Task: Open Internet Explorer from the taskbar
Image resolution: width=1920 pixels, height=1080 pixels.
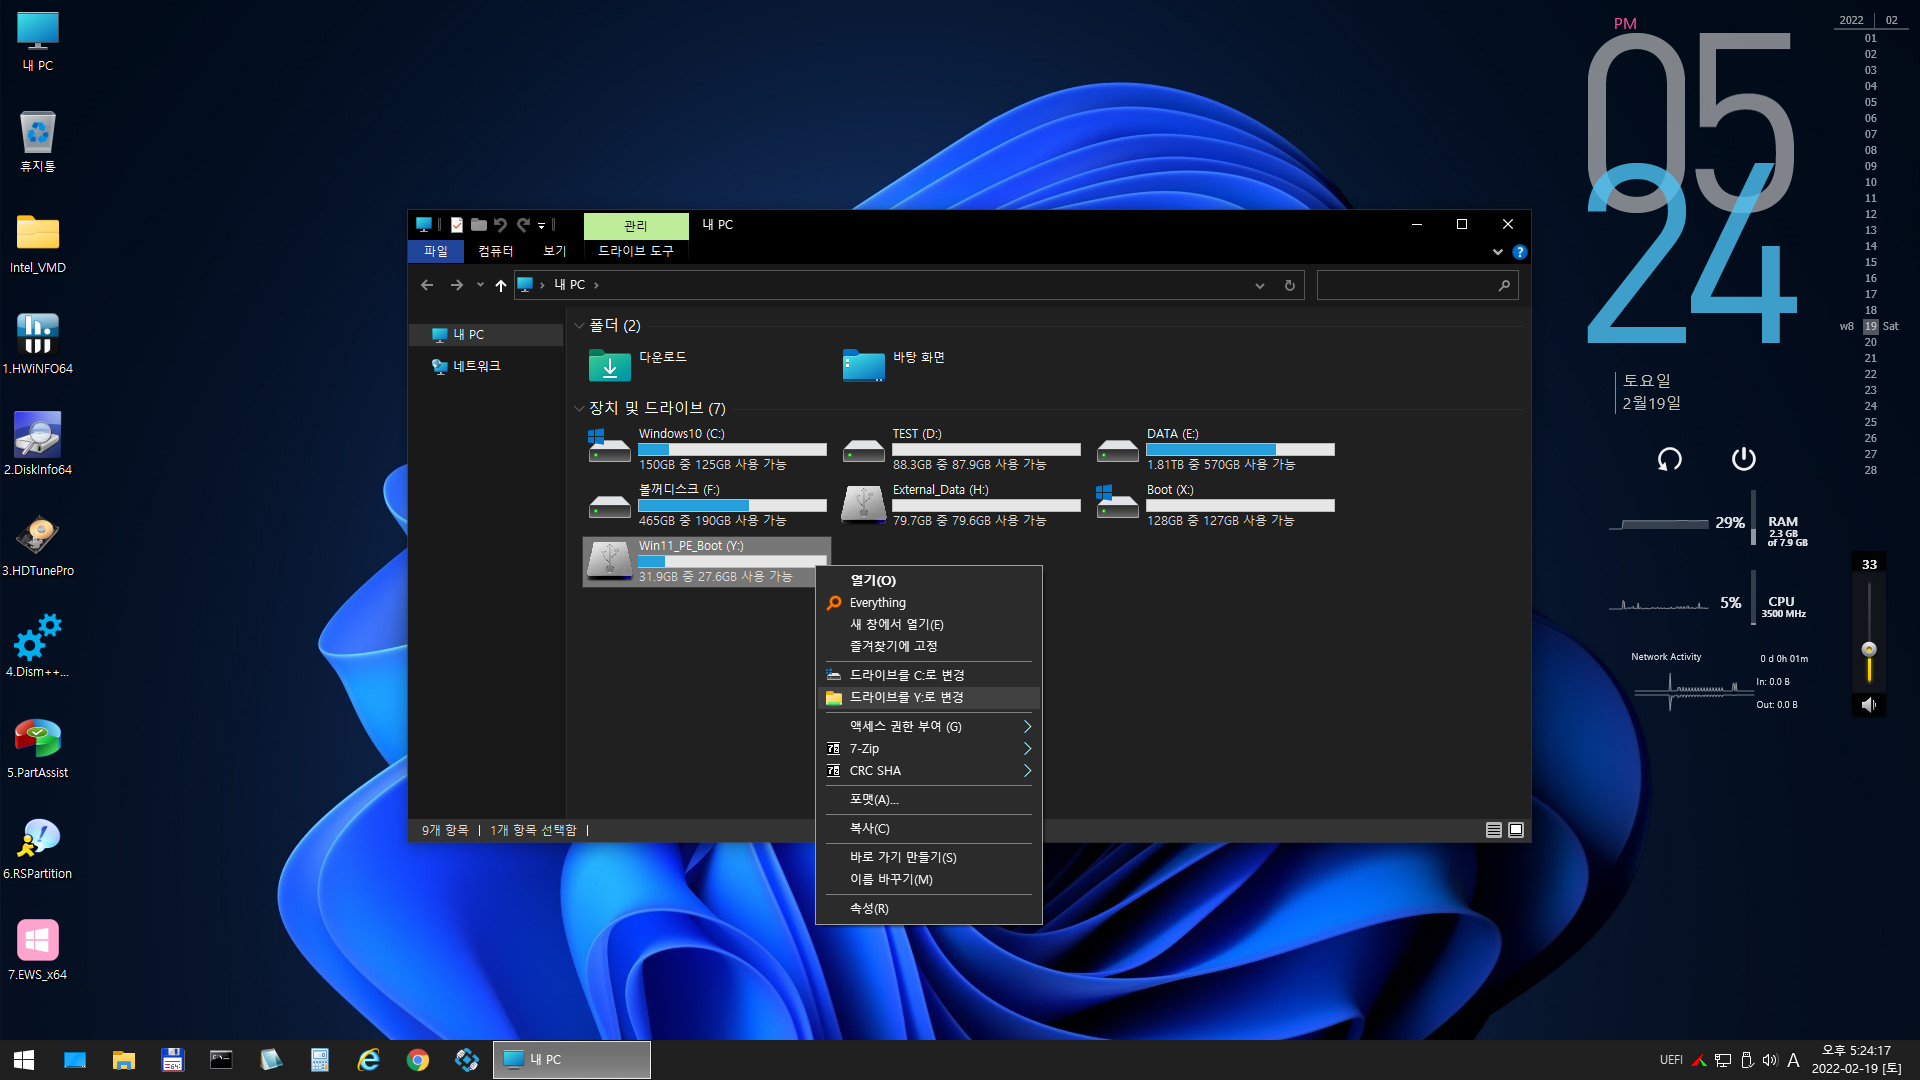Action: pos(369,1060)
